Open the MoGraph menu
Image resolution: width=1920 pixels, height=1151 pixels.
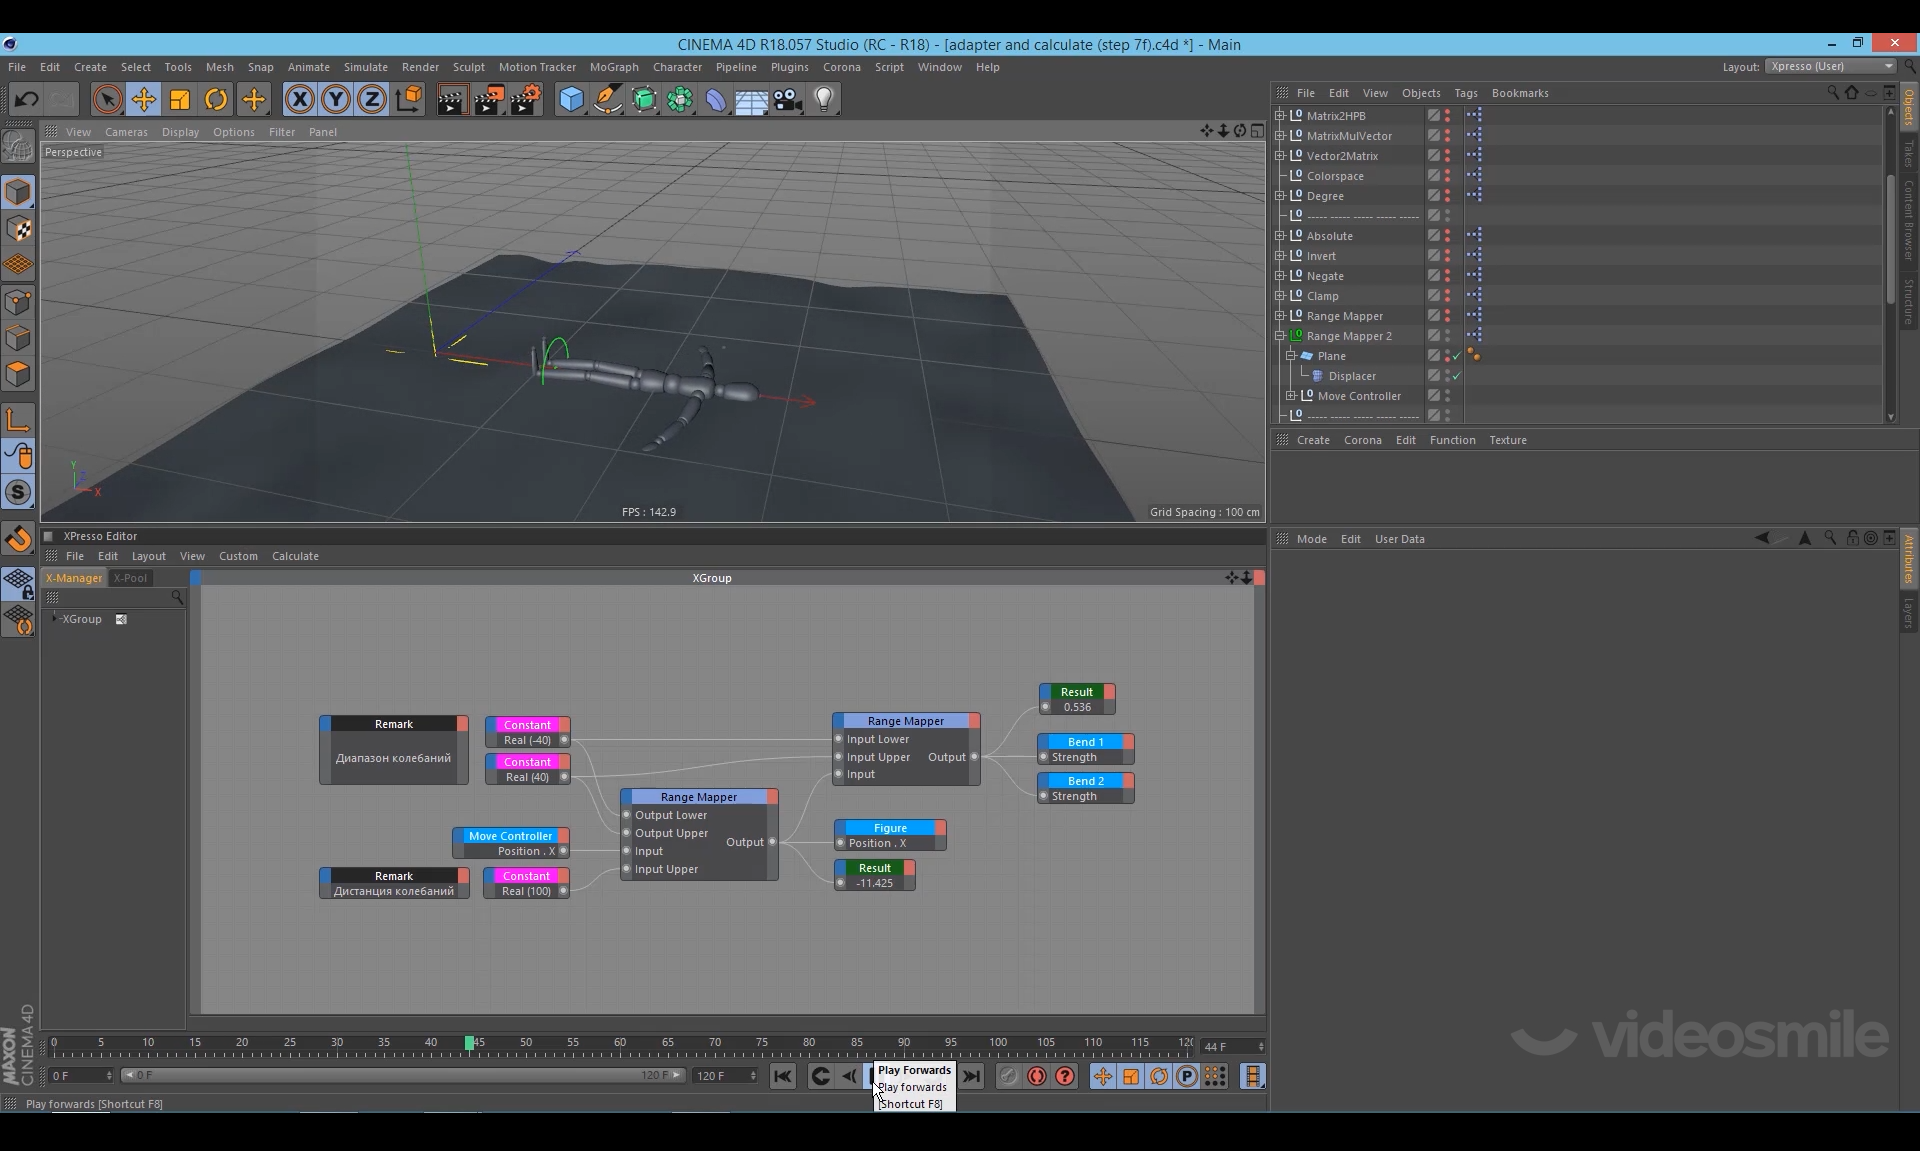(613, 67)
